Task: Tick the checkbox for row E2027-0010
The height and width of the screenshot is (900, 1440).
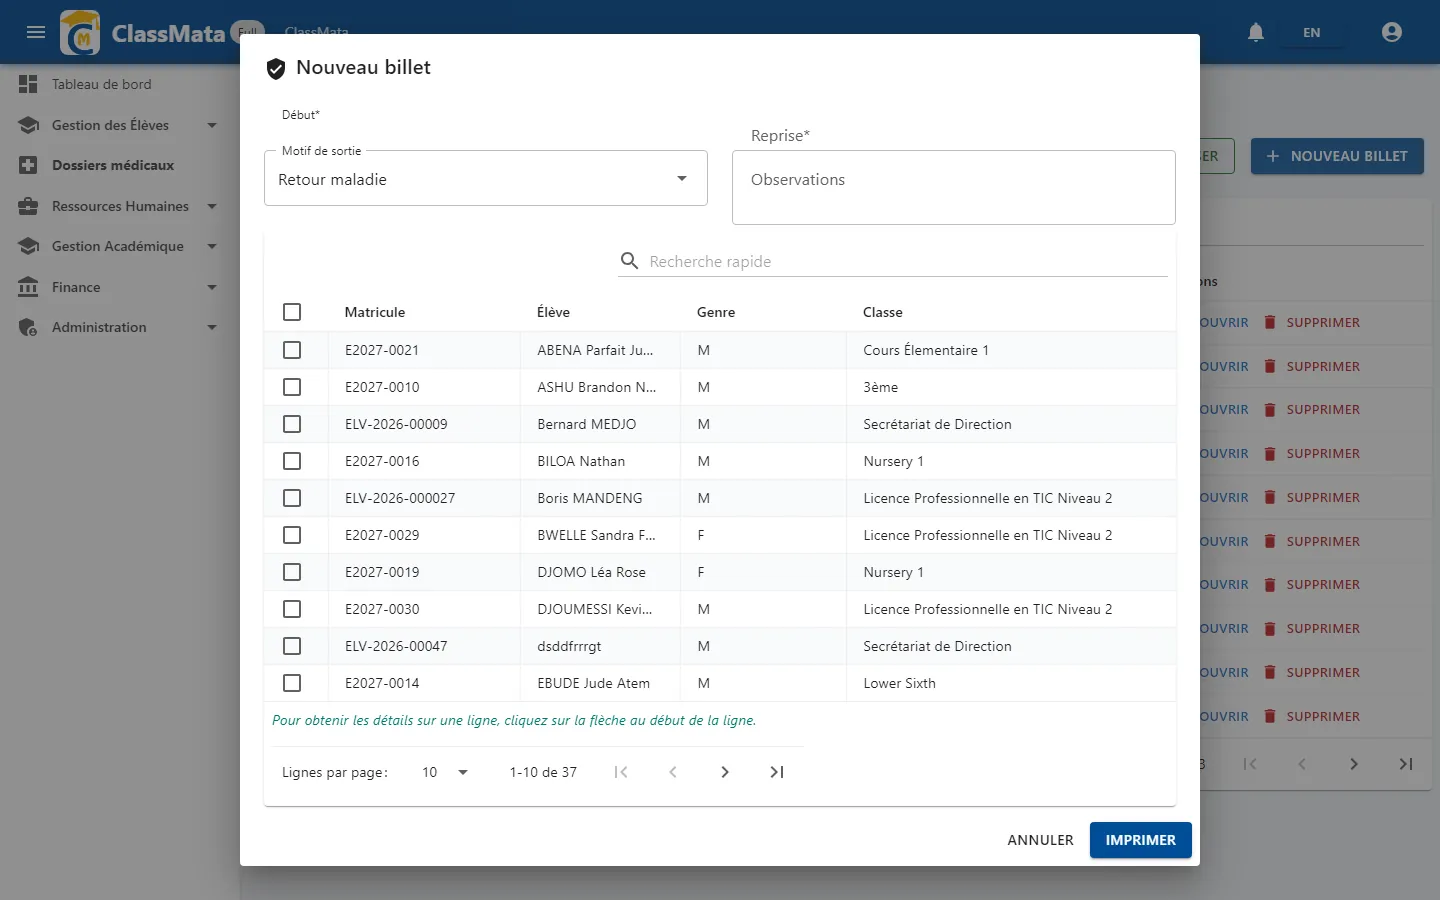Action: pos(292,387)
